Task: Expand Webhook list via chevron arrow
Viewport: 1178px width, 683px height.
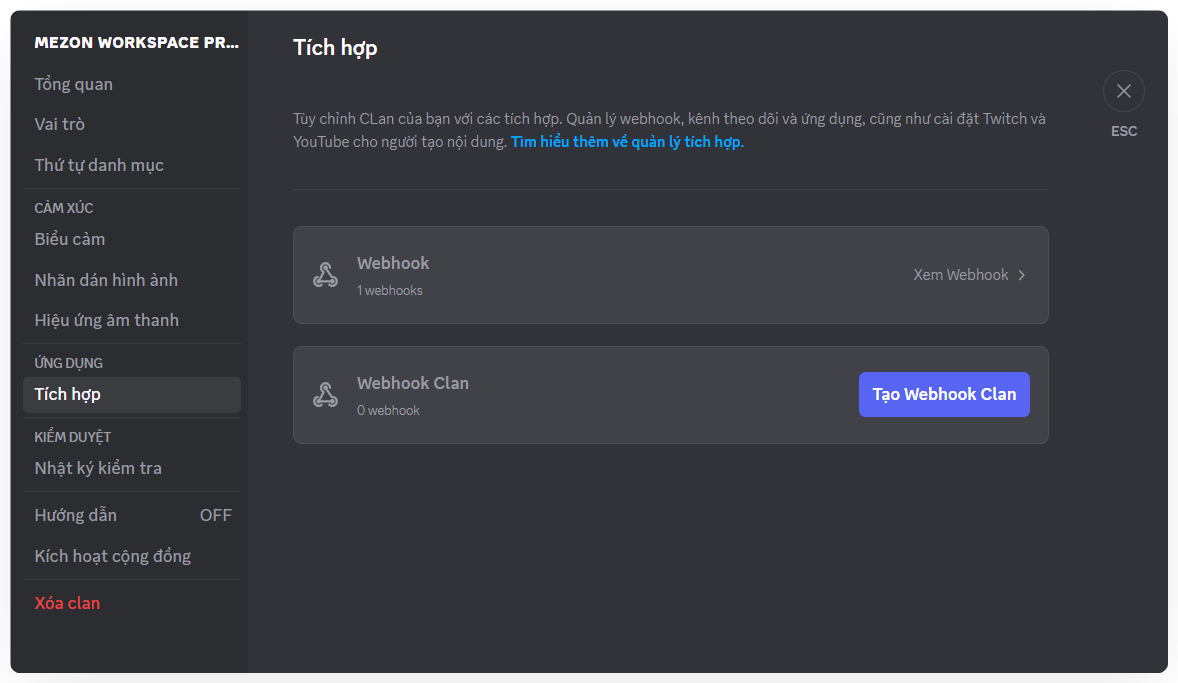Action: (1021, 275)
